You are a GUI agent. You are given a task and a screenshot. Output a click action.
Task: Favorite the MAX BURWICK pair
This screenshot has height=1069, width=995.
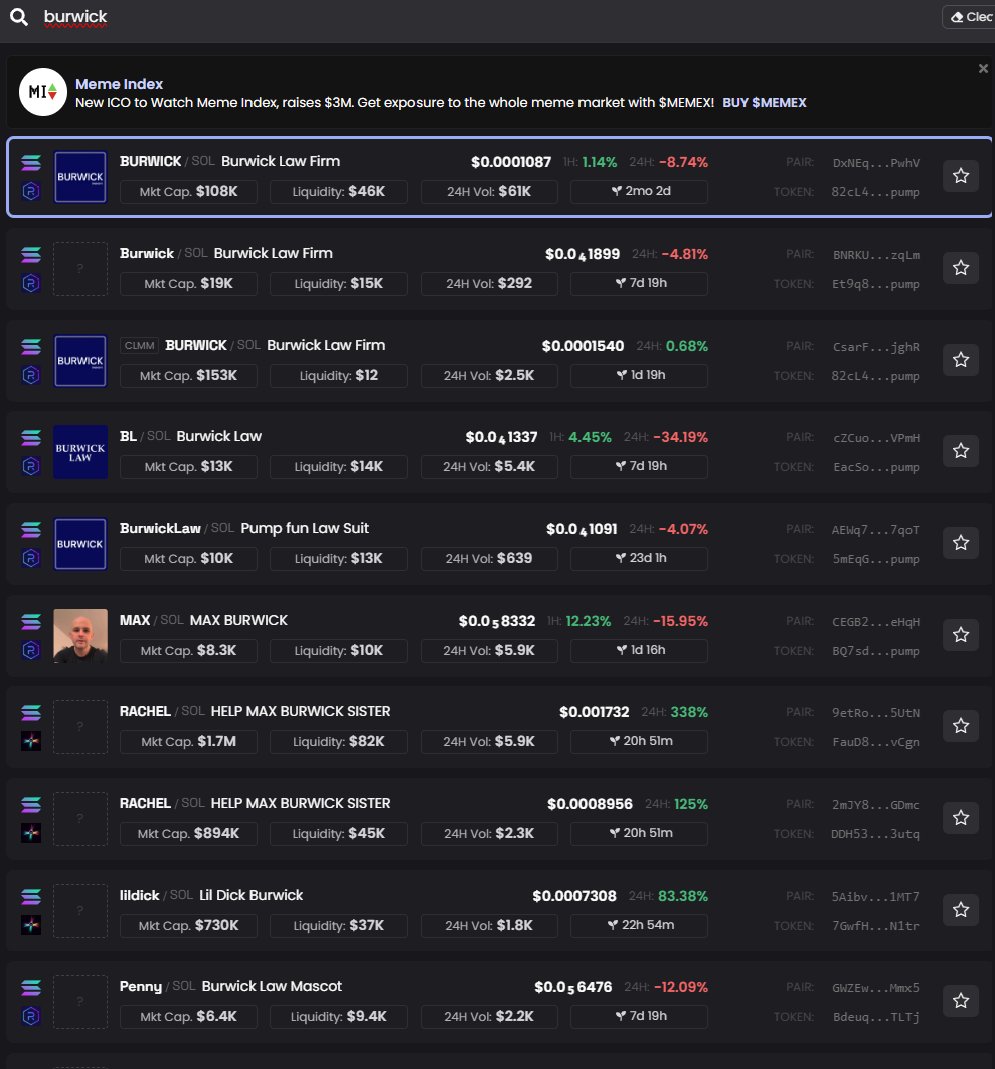tap(961, 635)
